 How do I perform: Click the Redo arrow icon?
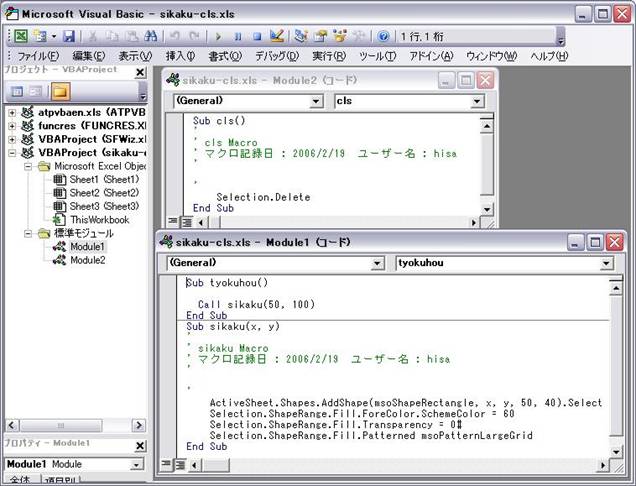coord(194,37)
